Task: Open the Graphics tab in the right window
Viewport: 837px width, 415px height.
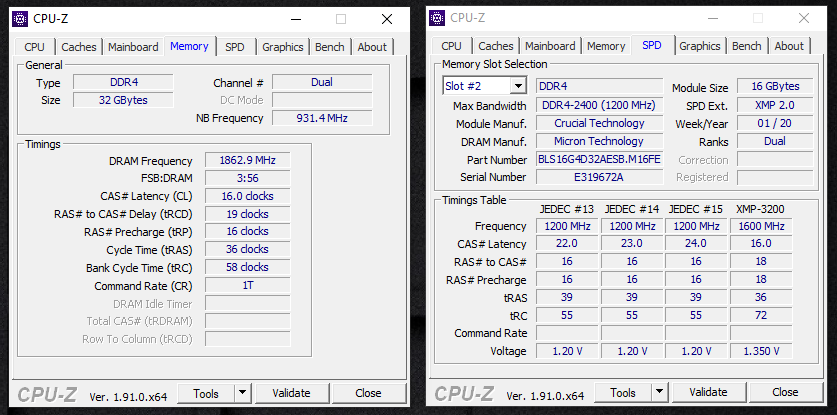Action: 700,46
